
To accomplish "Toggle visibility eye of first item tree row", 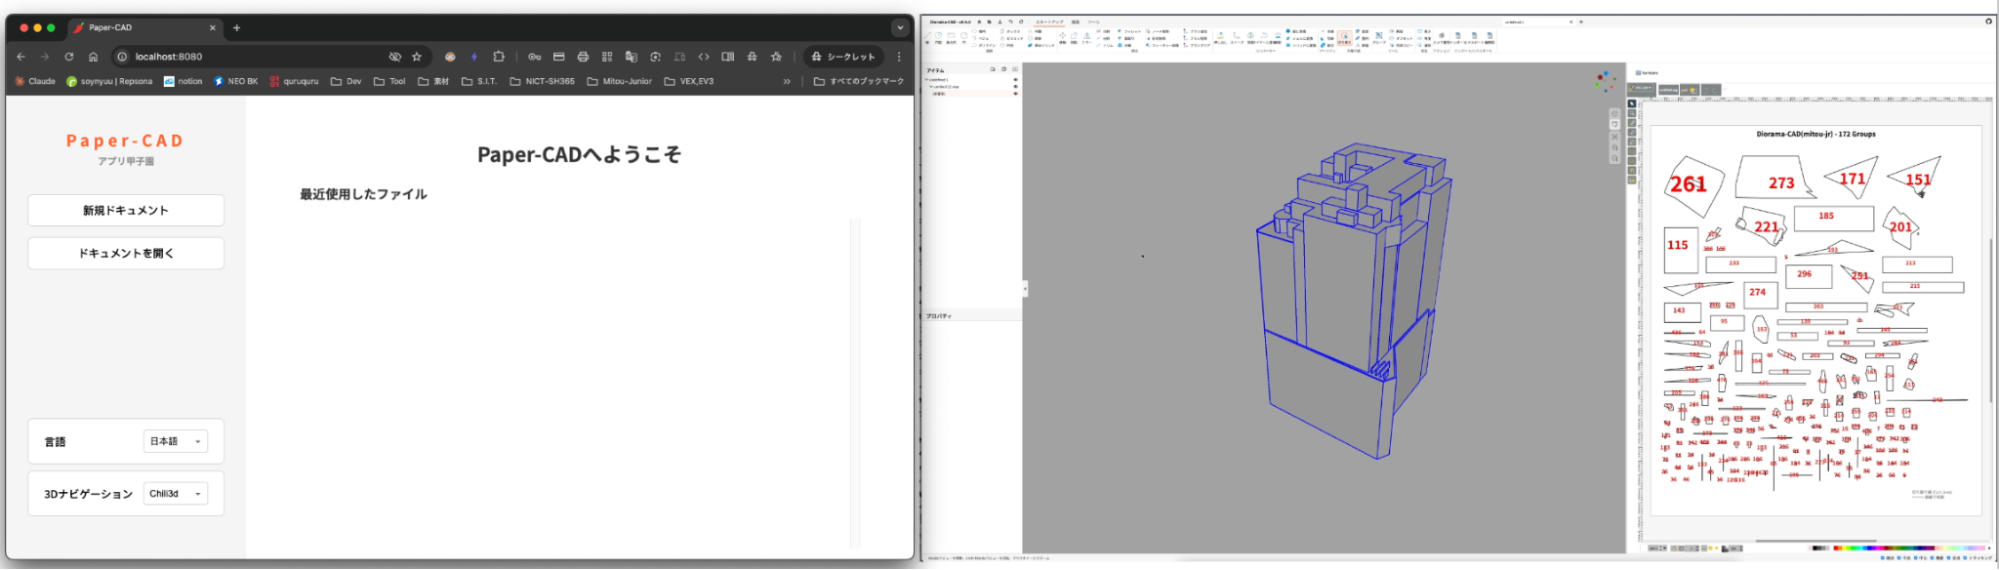I will coord(1016,79).
